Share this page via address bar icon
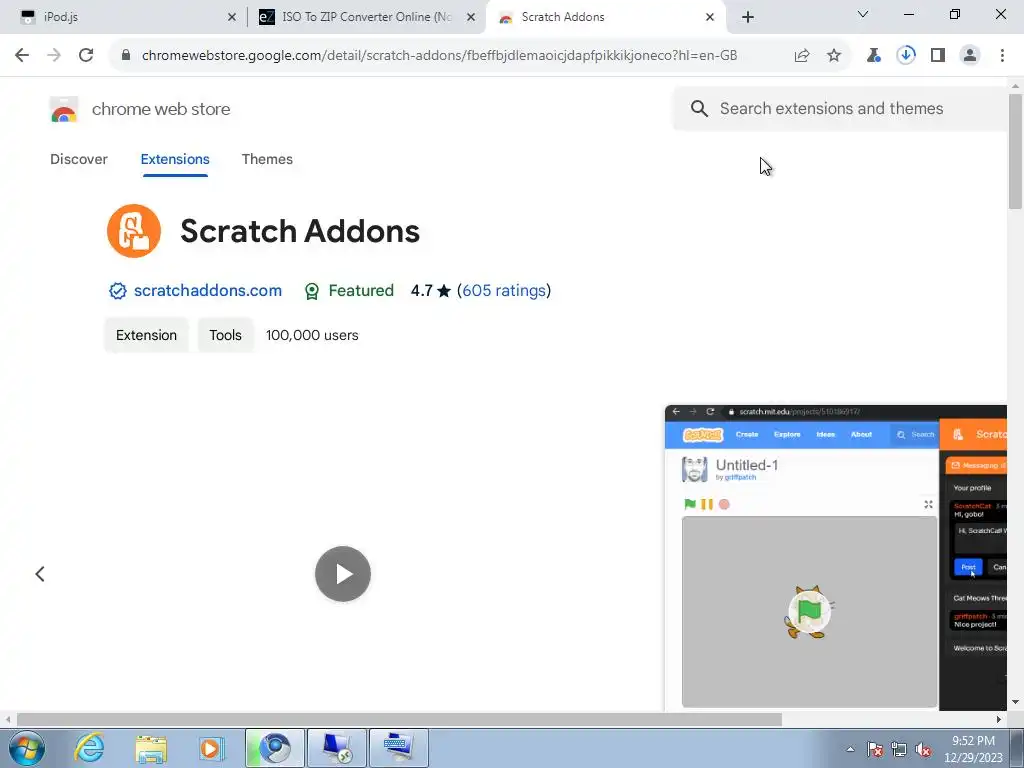This screenshot has height=768, width=1024. pyautogui.click(x=802, y=56)
